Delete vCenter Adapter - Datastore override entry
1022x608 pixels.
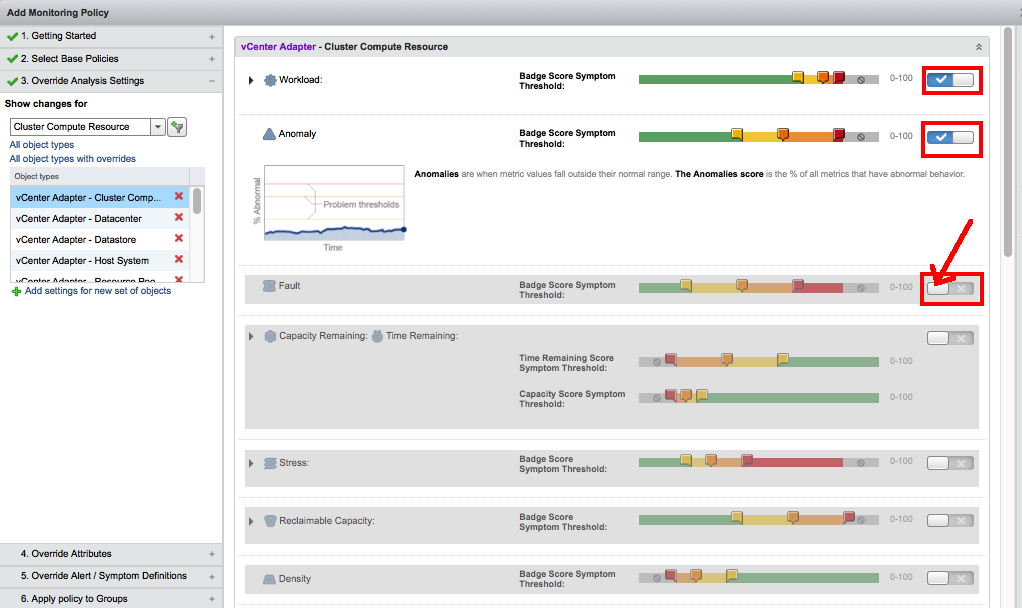coord(179,239)
